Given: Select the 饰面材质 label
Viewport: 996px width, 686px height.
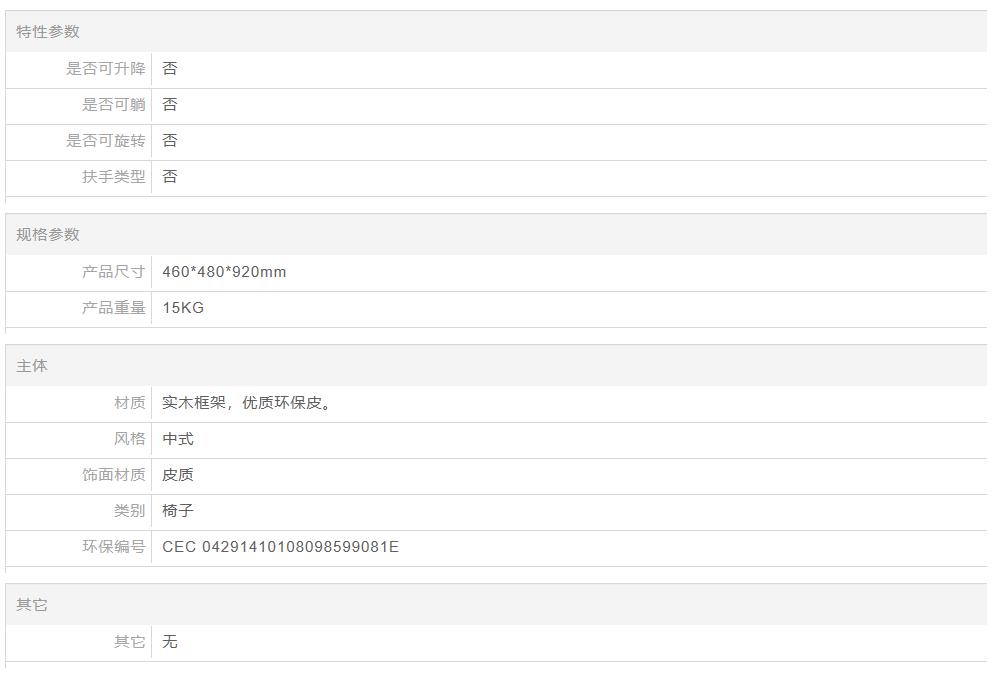Looking at the screenshot, I should coord(113,475).
